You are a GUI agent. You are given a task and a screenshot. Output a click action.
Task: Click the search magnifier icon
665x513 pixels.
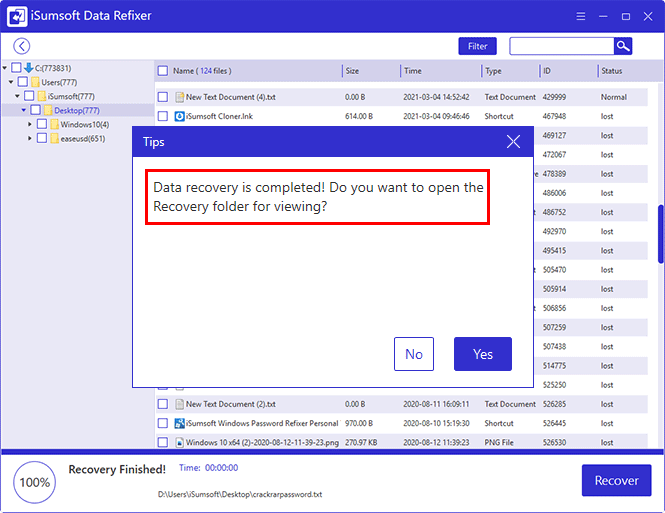[623, 46]
